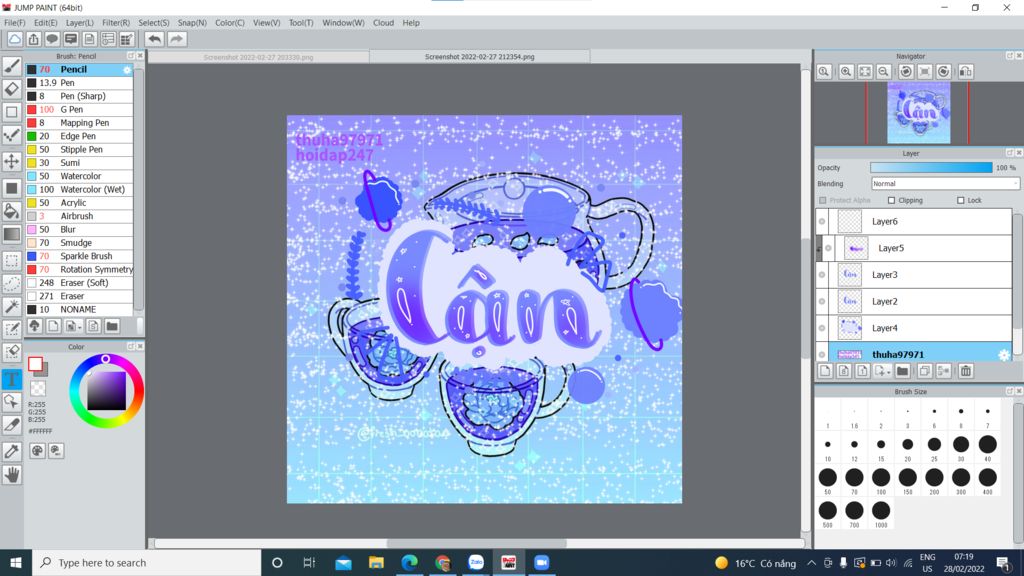This screenshot has height=576, width=1024.
Task: Select the Layer3 row in the Layer panel
Action: pyautogui.click(x=914, y=275)
